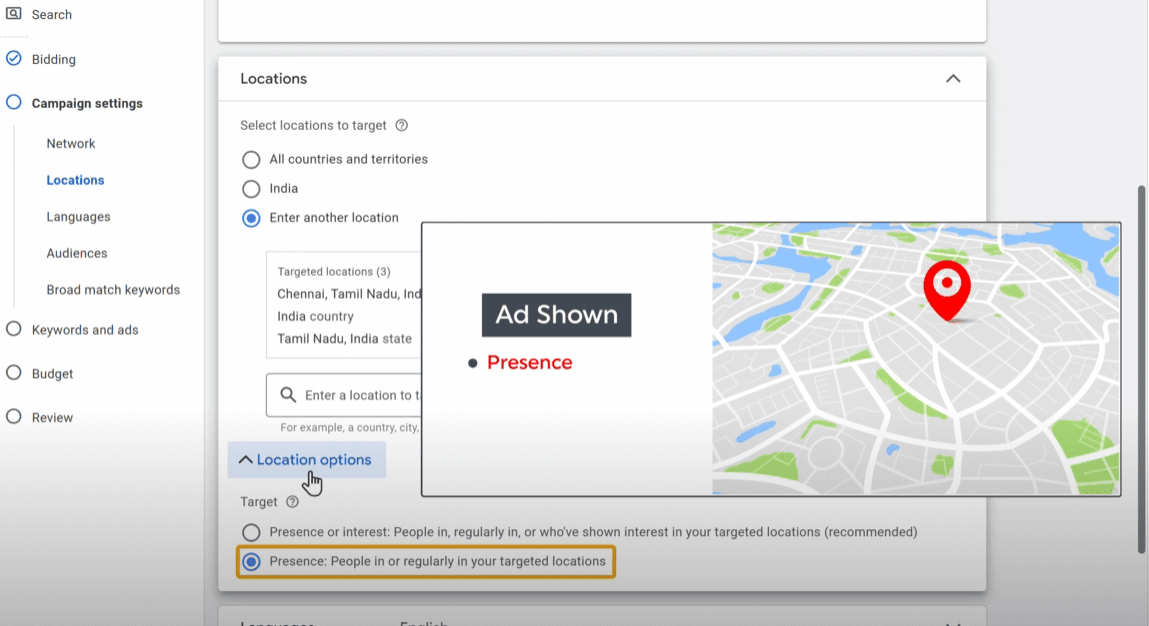Collapse the Locations section chevron
The width and height of the screenshot is (1149, 626).
pyautogui.click(x=953, y=79)
